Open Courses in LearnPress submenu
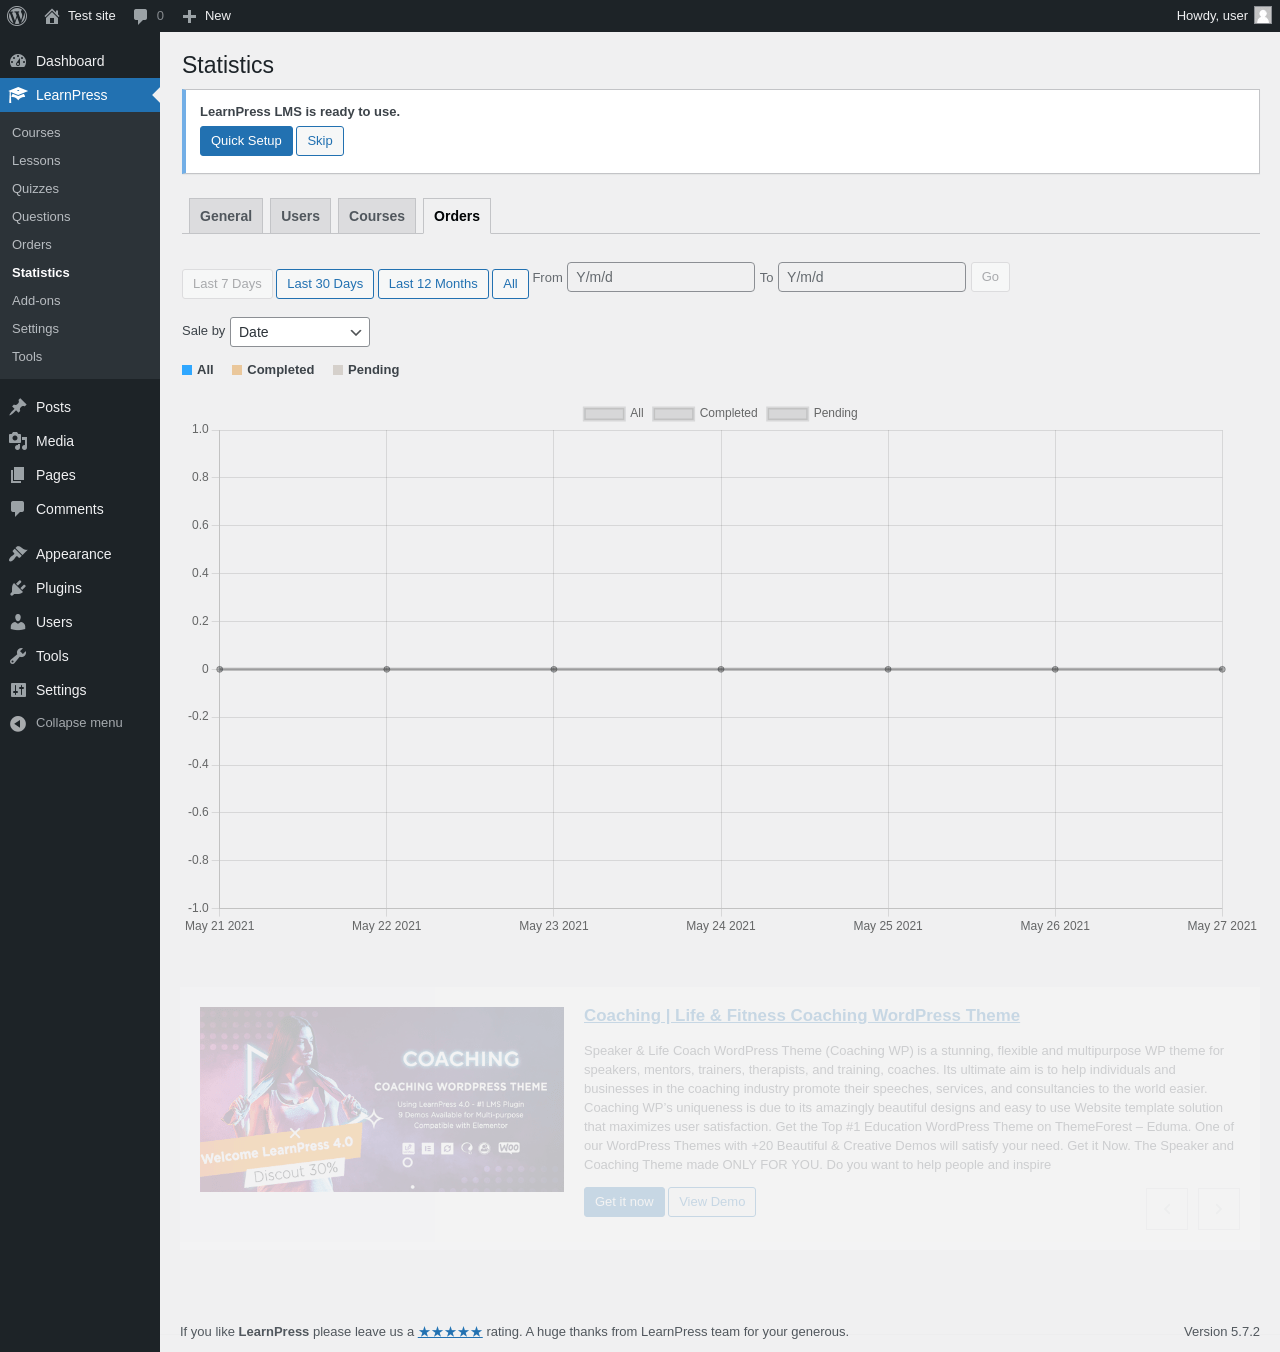1280x1352 pixels. click(36, 133)
